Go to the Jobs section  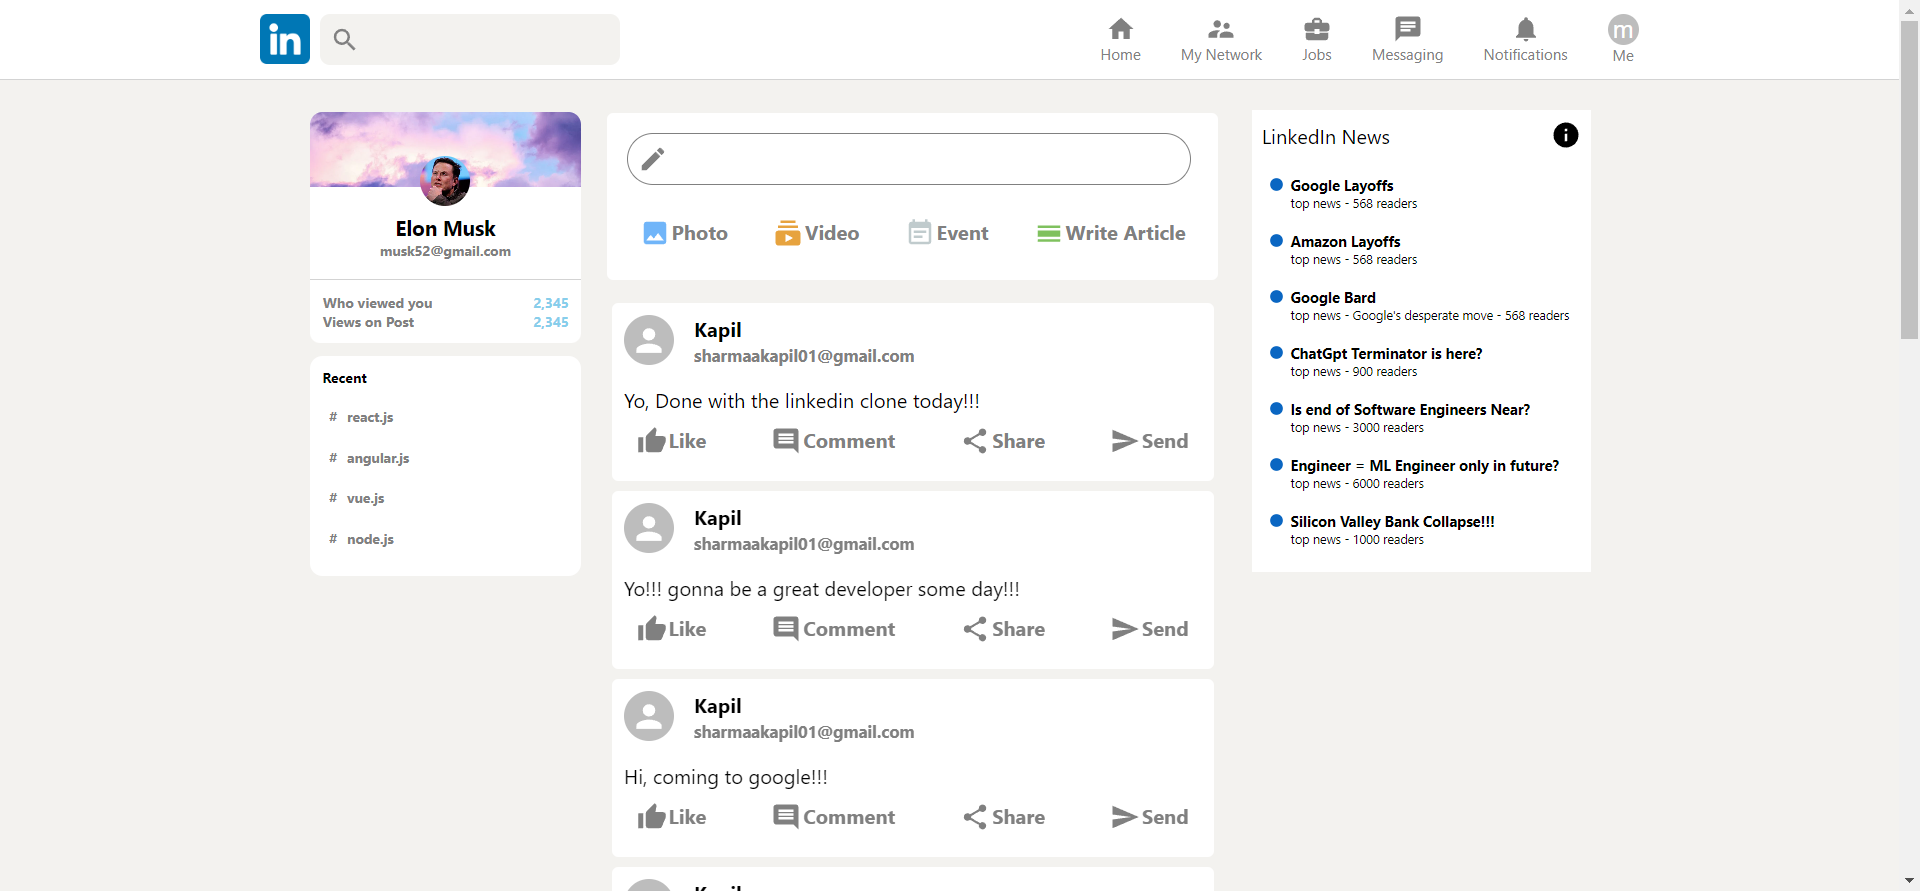point(1316,40)
